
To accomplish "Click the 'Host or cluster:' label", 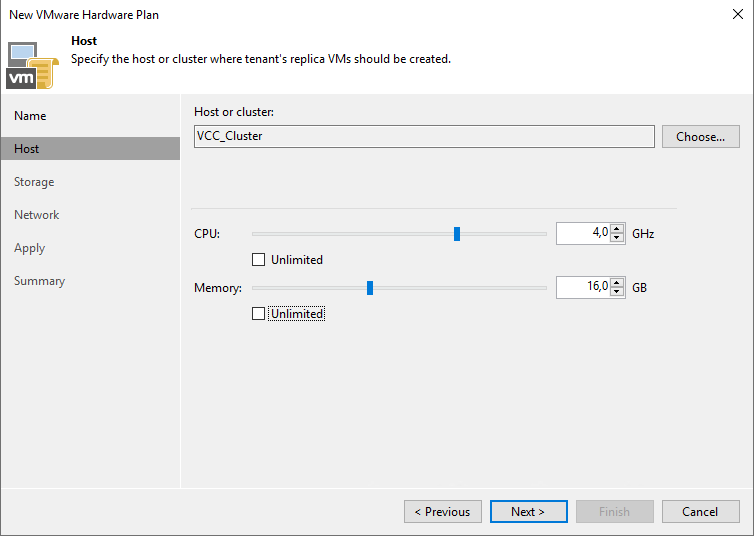I will pos(234,112).
